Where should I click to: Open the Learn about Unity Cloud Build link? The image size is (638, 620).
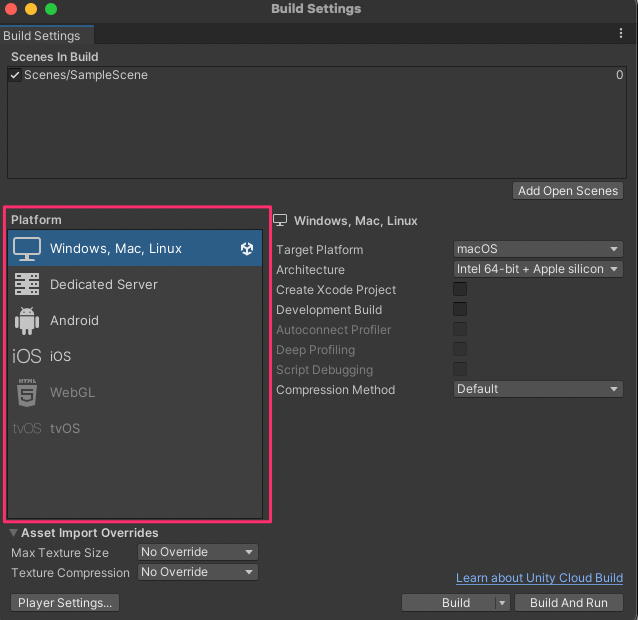pos(539,578)
